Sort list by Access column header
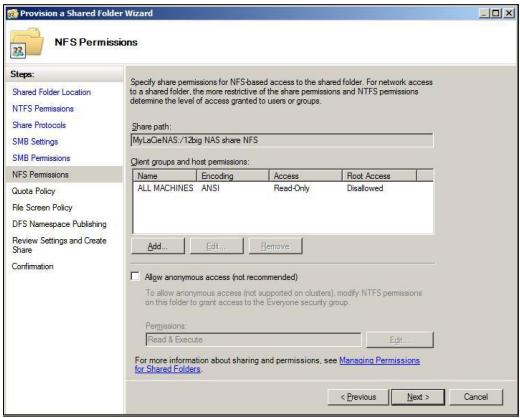Screen dimensions: 520x418 305,176
